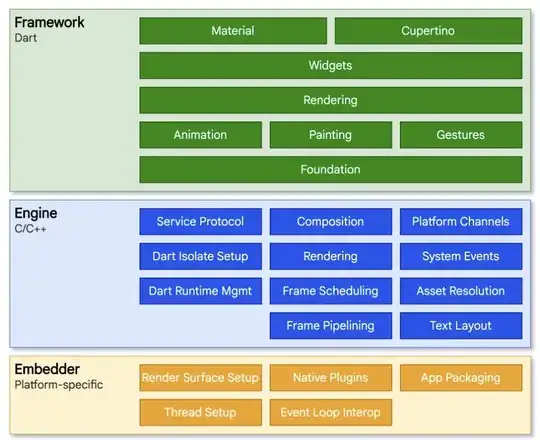
Task: Select the Event Loop Interop box
Action: click(331, 412)
